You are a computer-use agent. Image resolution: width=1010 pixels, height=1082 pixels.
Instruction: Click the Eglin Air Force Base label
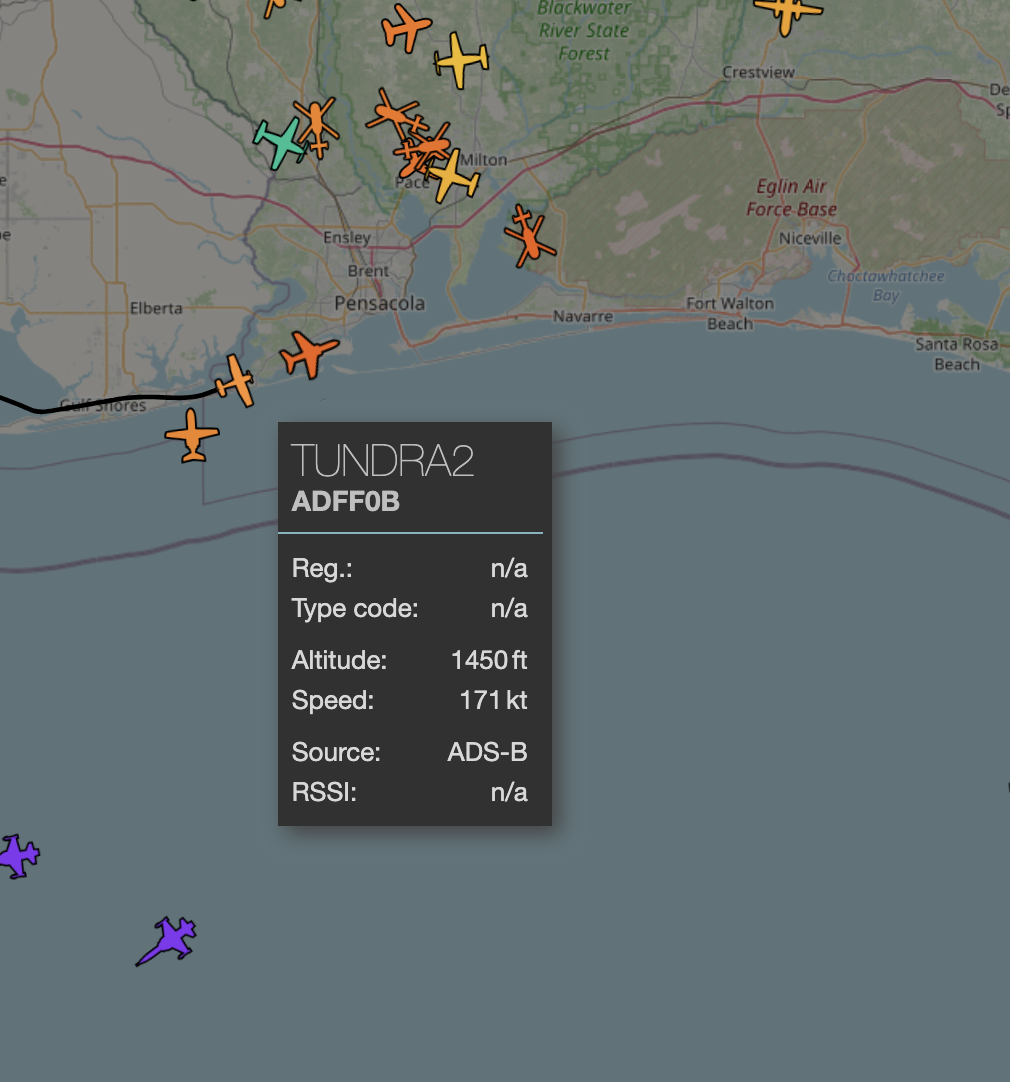[791, 198]
